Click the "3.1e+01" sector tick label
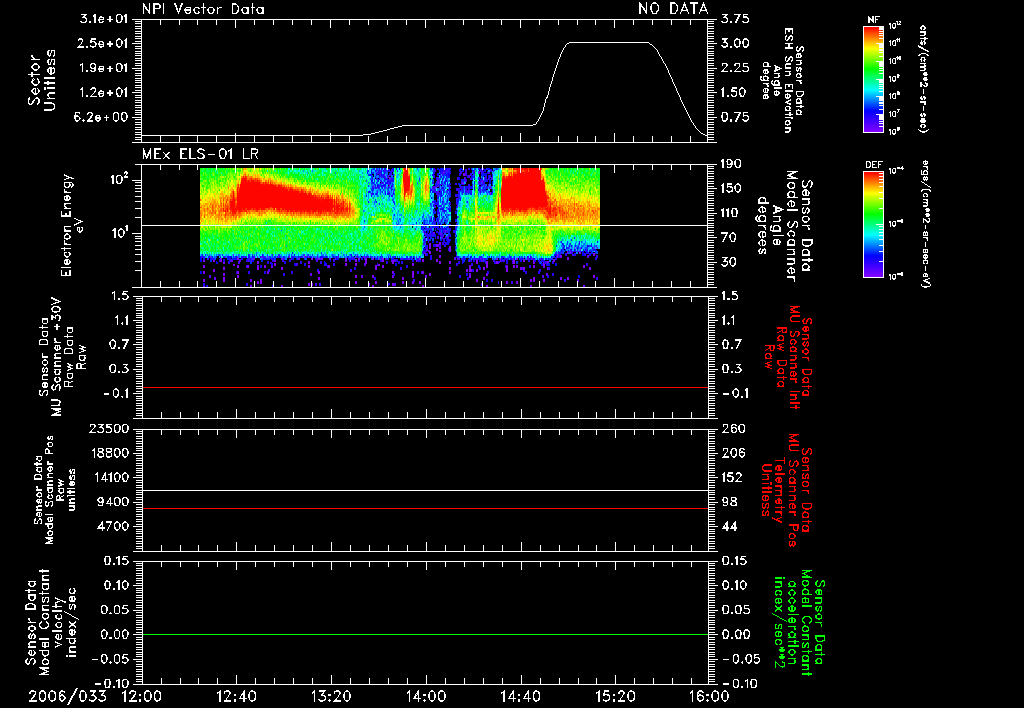The width and height of the screenshot is (1024, 708). 104,19
